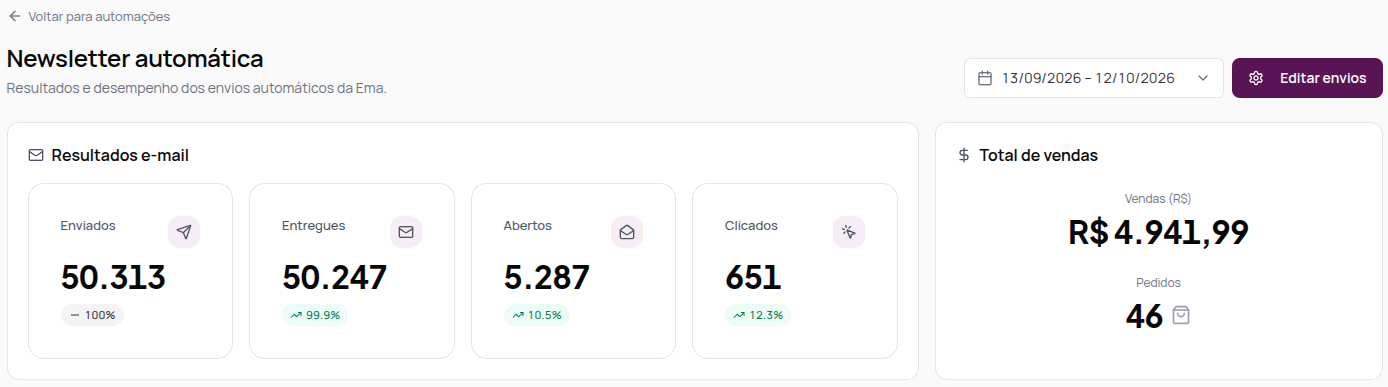Click the Abertos value 5.287
This screenshot has height=387, width=1388.
point(547,278)
